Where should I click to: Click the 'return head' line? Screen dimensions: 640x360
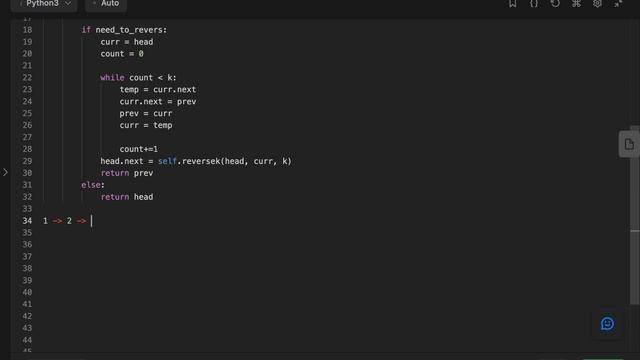[127, 197]
